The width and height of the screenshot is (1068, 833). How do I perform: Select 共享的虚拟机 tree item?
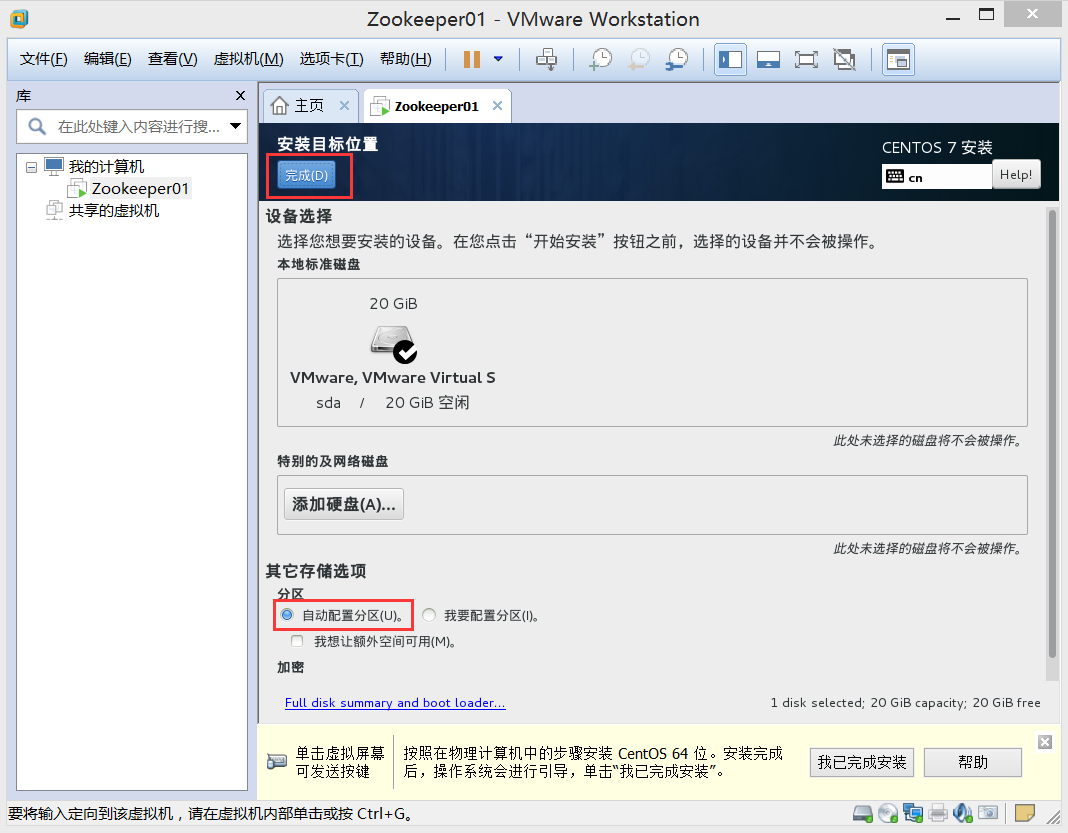click(114, 210)
